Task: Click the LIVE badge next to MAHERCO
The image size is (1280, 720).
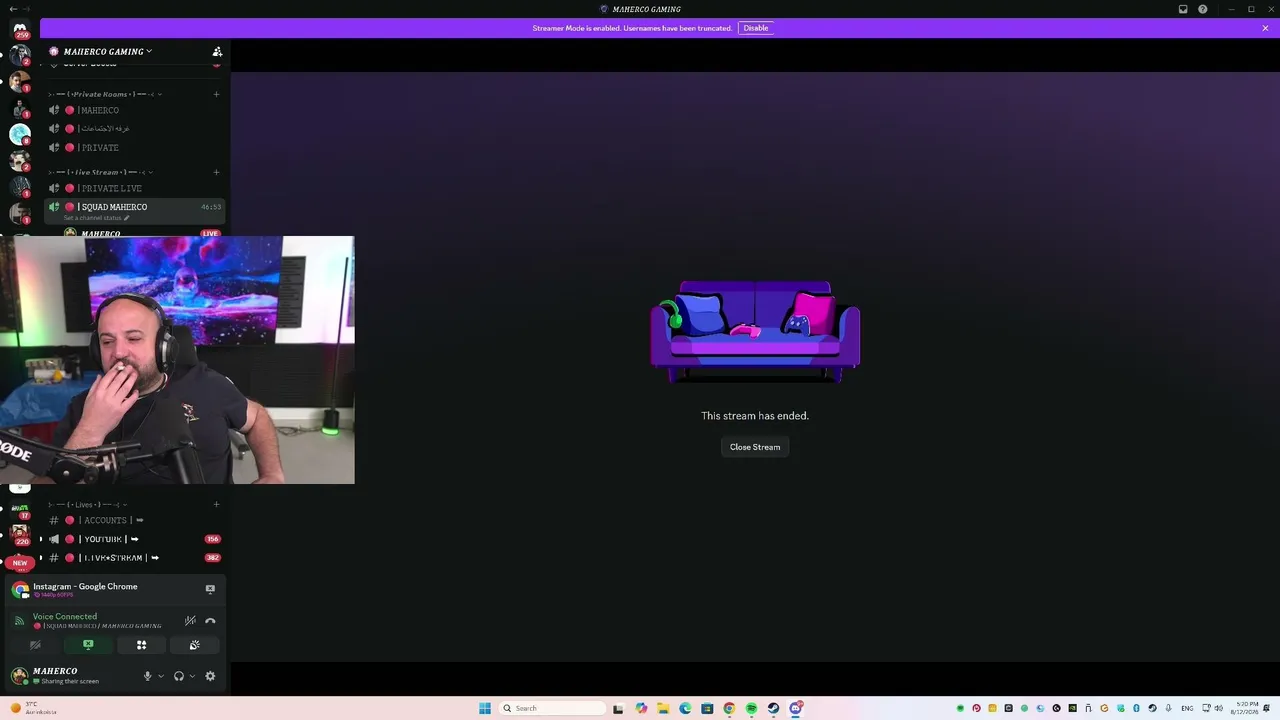Action: (x=210, y=233)
